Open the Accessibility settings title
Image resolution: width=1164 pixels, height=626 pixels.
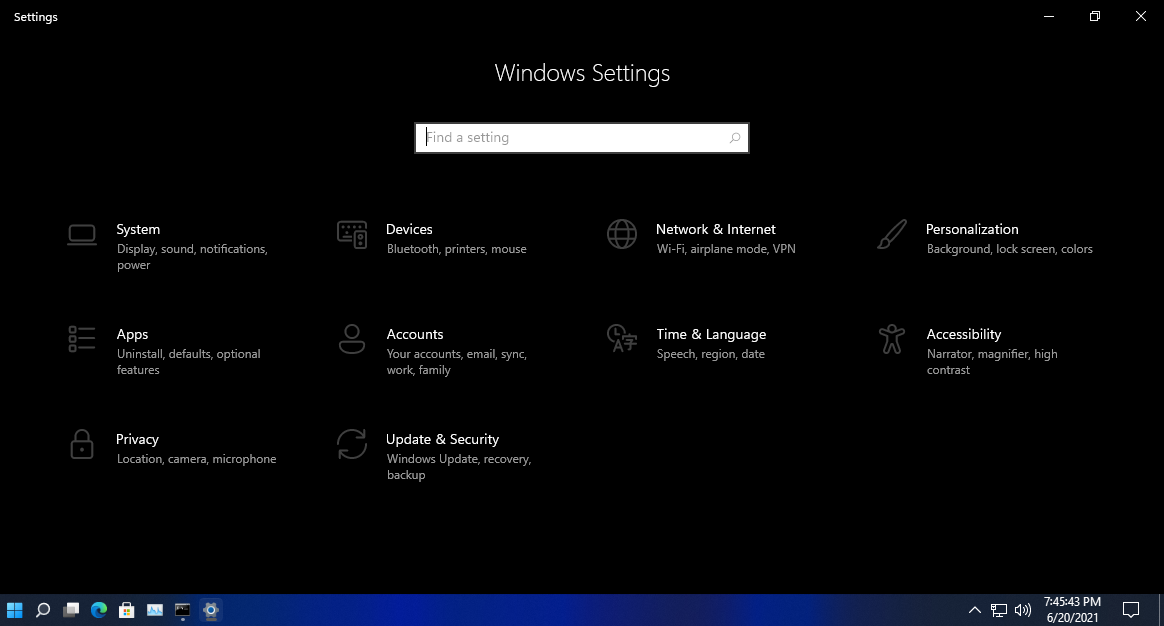pos(964,334)
